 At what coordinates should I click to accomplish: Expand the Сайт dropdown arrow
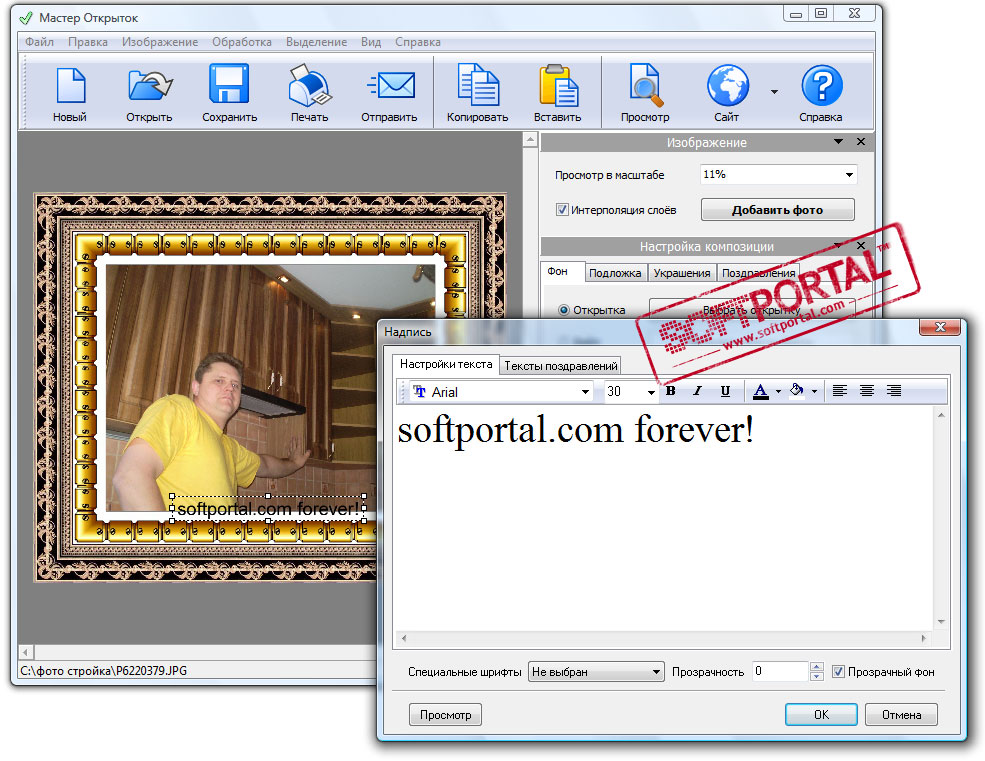pyautogui.click(x=774, y=92)
